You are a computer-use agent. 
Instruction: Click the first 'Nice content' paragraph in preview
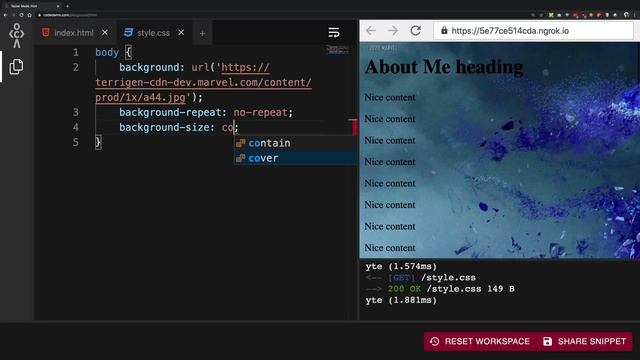390,98
